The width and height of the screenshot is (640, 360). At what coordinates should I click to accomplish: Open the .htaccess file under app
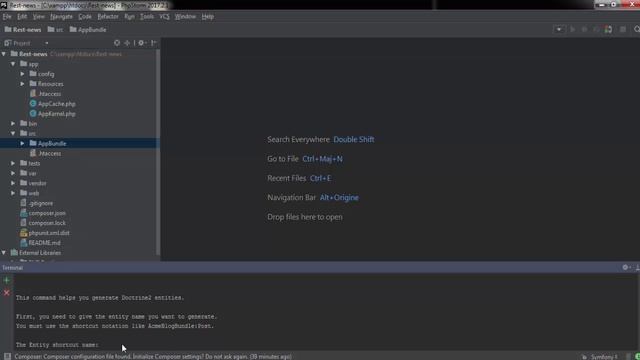(x=49, y=94)
